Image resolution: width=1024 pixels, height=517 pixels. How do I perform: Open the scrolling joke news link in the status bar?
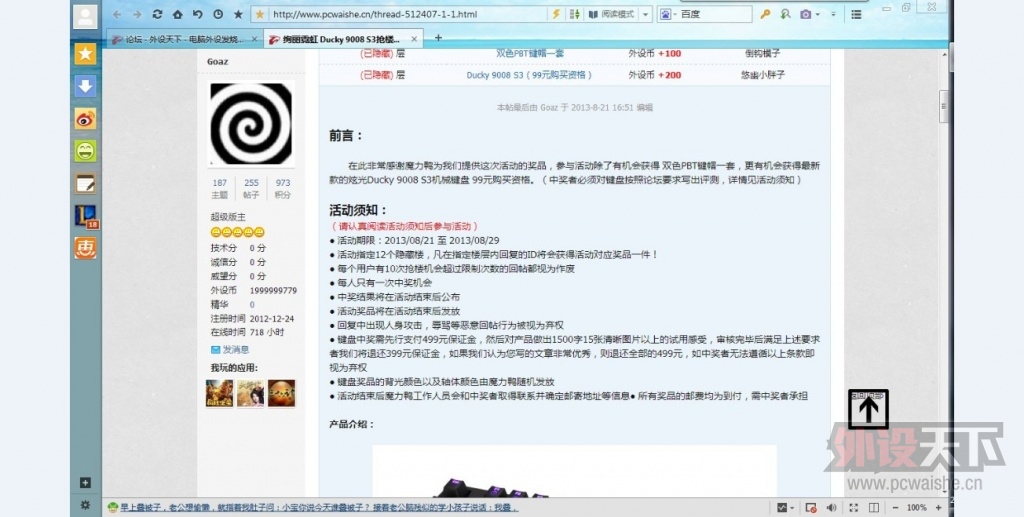[x=319, y=507]
